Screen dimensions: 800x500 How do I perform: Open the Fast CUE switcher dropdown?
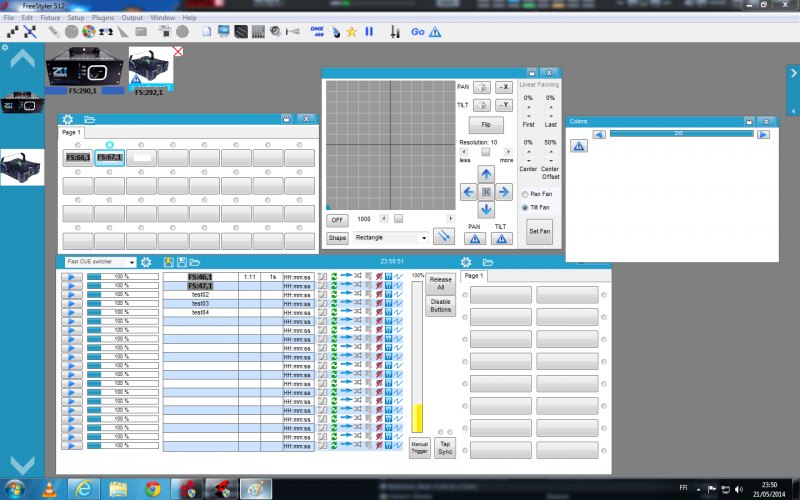(x=132, y=262)
